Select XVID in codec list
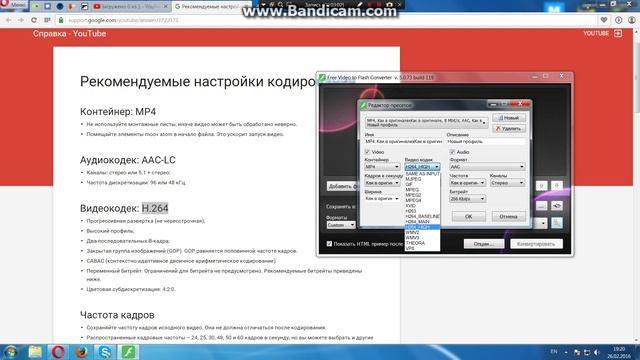640x360 pixels. (x=422, y=206)
